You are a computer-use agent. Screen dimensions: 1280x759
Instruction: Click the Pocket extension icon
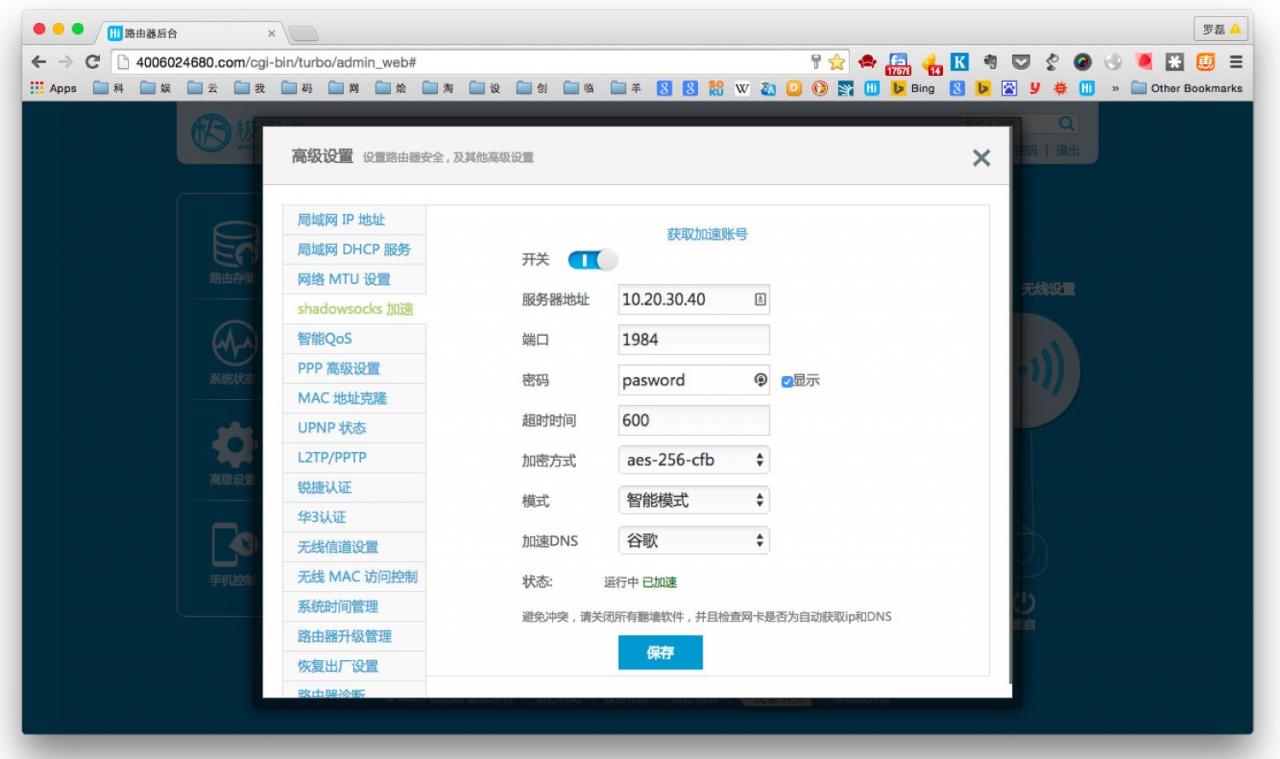pos(1021,62)
